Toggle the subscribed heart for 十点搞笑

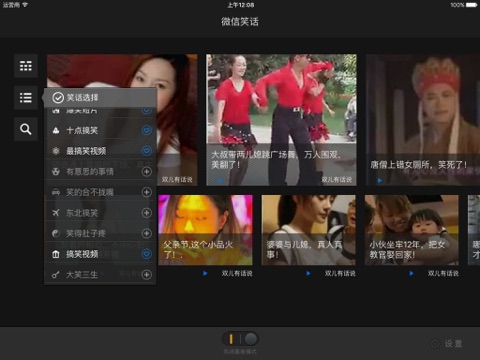[147, 130]
